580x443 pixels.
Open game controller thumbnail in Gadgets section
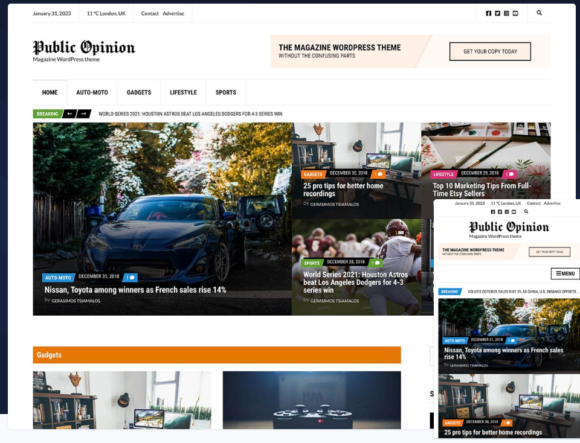(x=312, y=400)
